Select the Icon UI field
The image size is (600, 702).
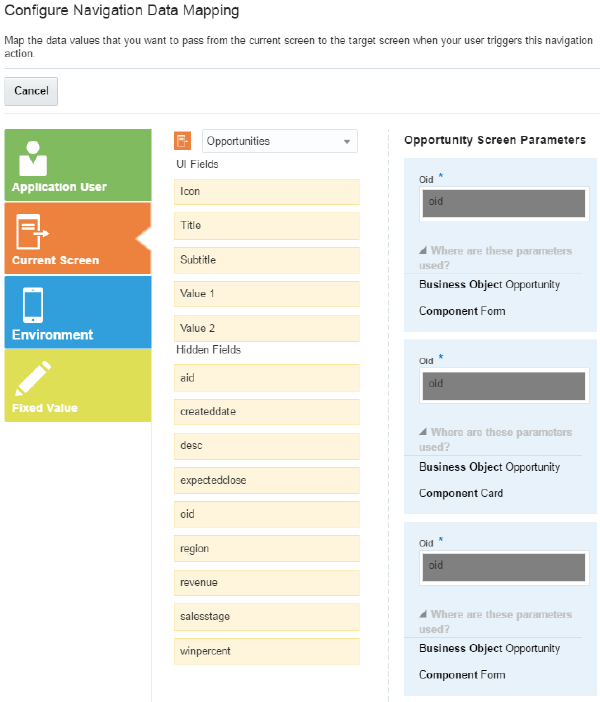[266, 192]
